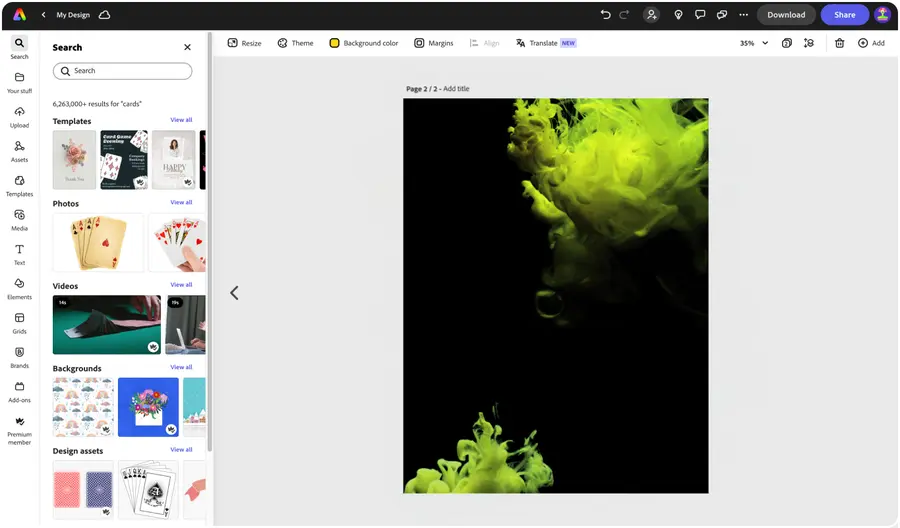Select the four aces playing cards photo
This screenshot has height=528, width=900.
(98, 242)
